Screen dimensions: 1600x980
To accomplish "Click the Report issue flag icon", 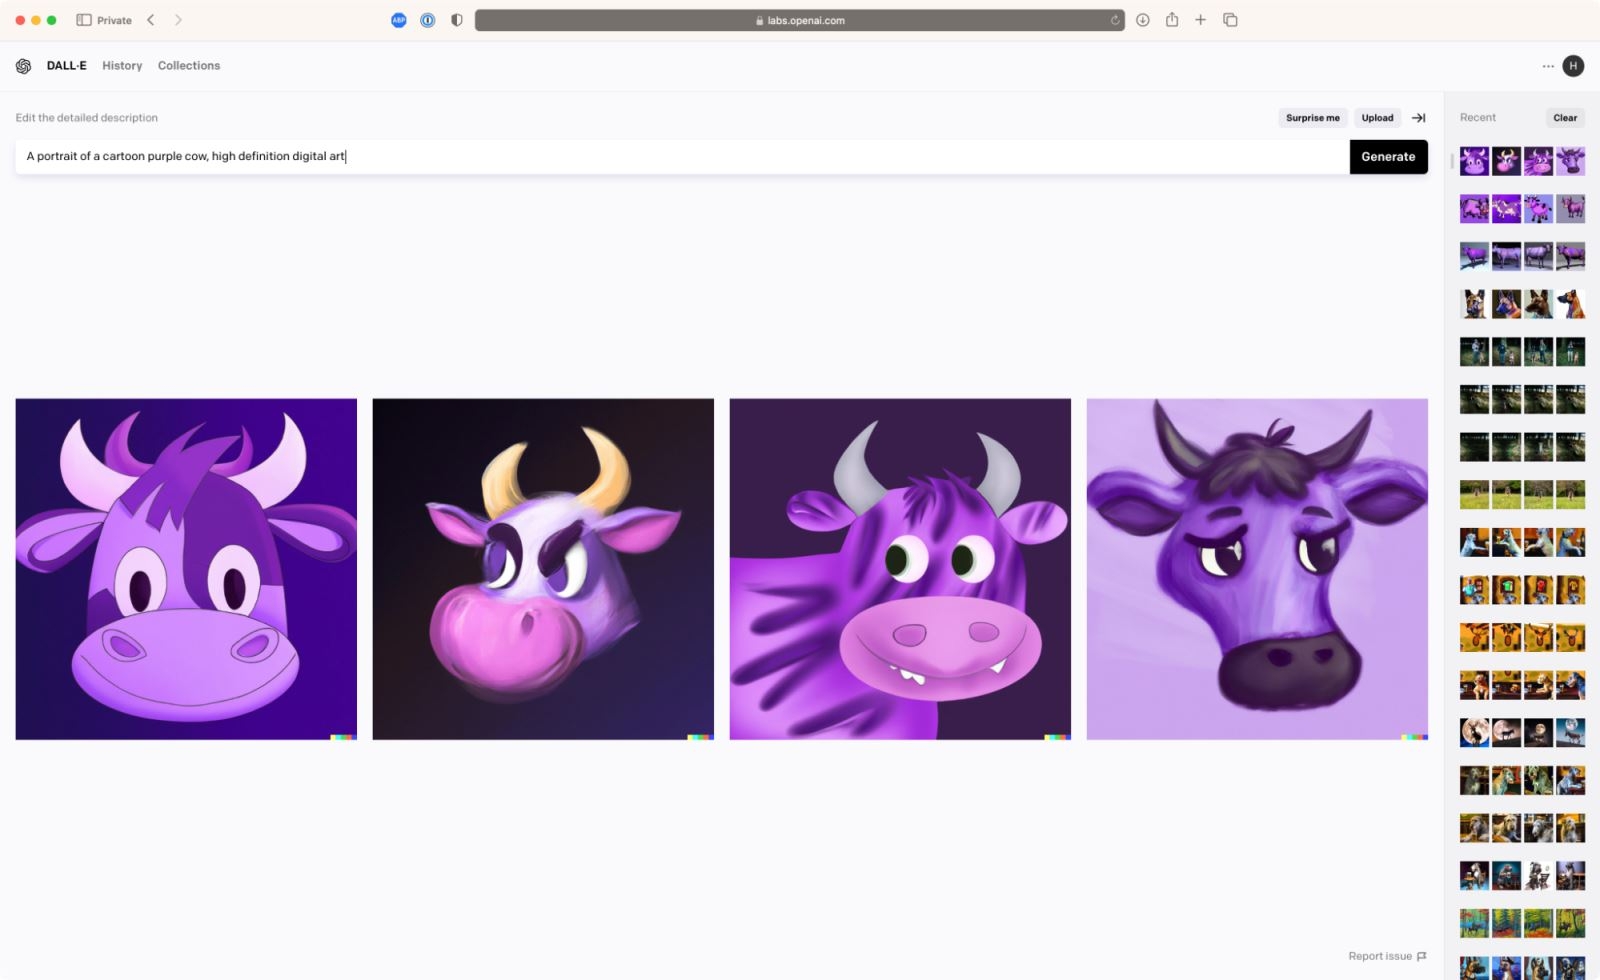I will pos(1422,956).
